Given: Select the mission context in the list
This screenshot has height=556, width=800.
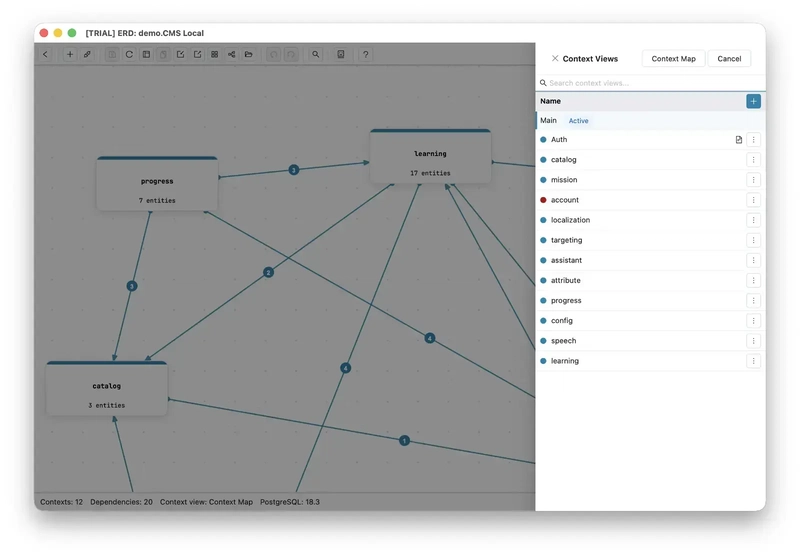Looking at the screenshot, I should point(651,180).
